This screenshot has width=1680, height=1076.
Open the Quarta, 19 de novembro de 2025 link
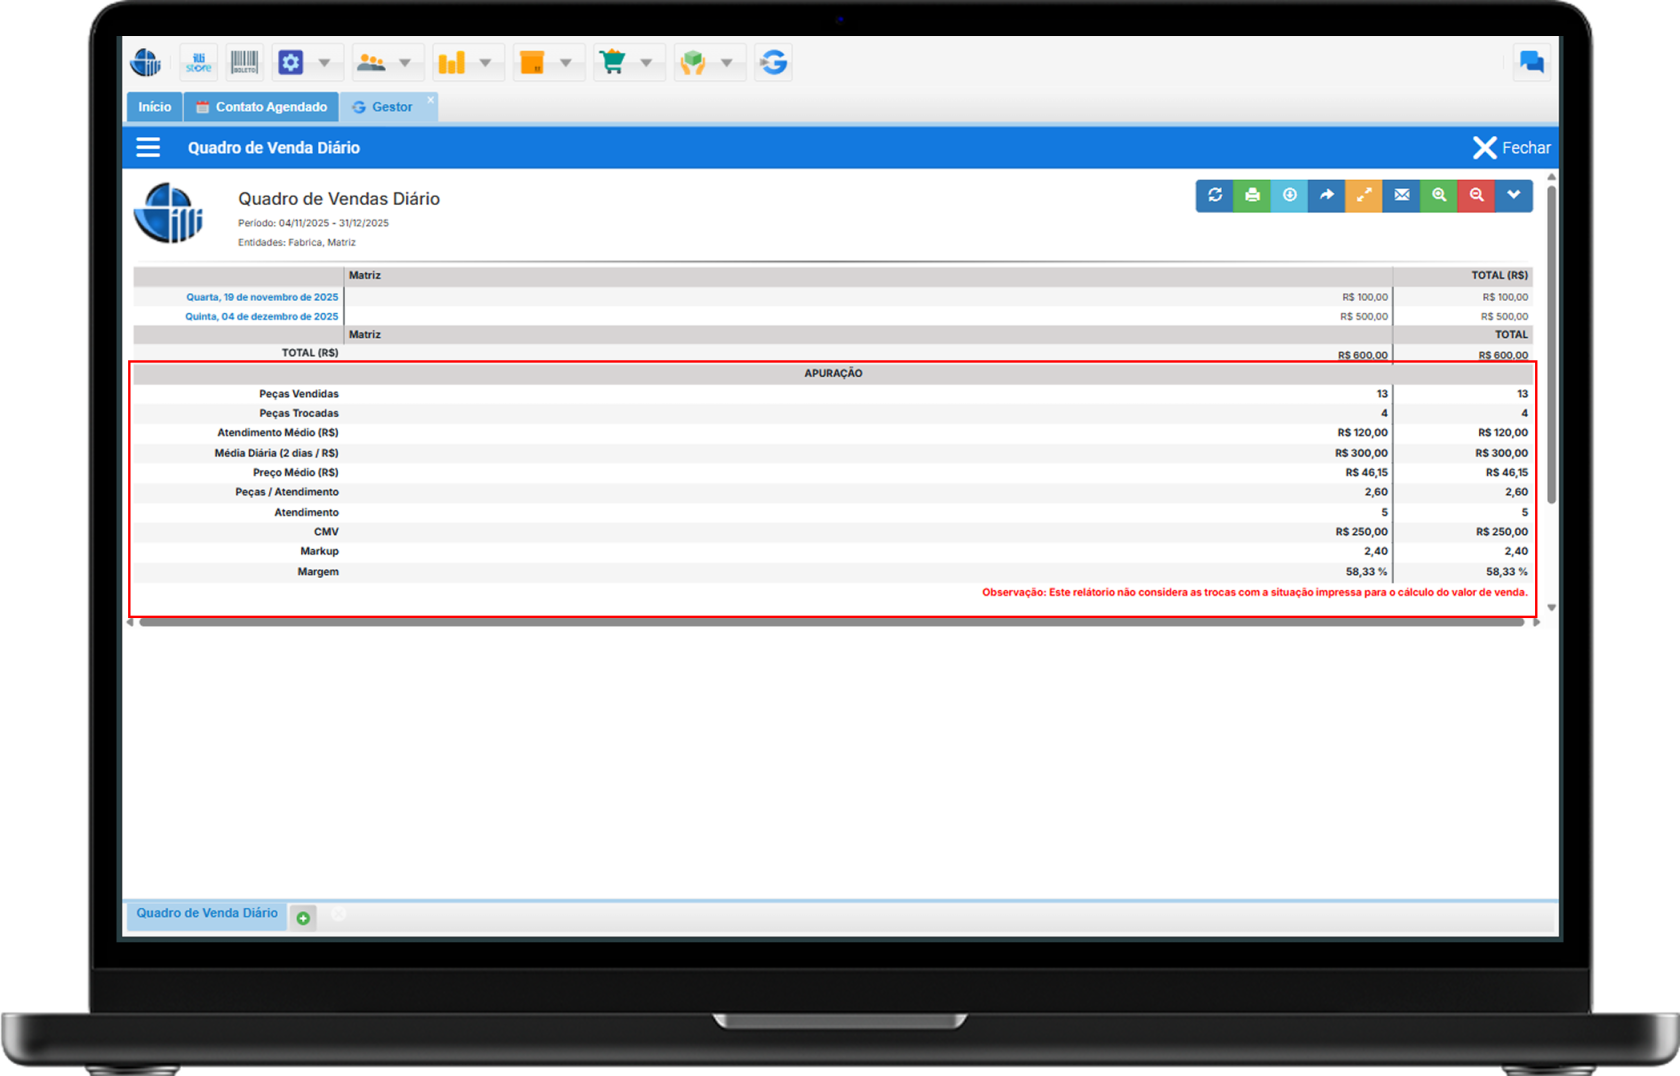pyautogui.click(x=262, y=297)
